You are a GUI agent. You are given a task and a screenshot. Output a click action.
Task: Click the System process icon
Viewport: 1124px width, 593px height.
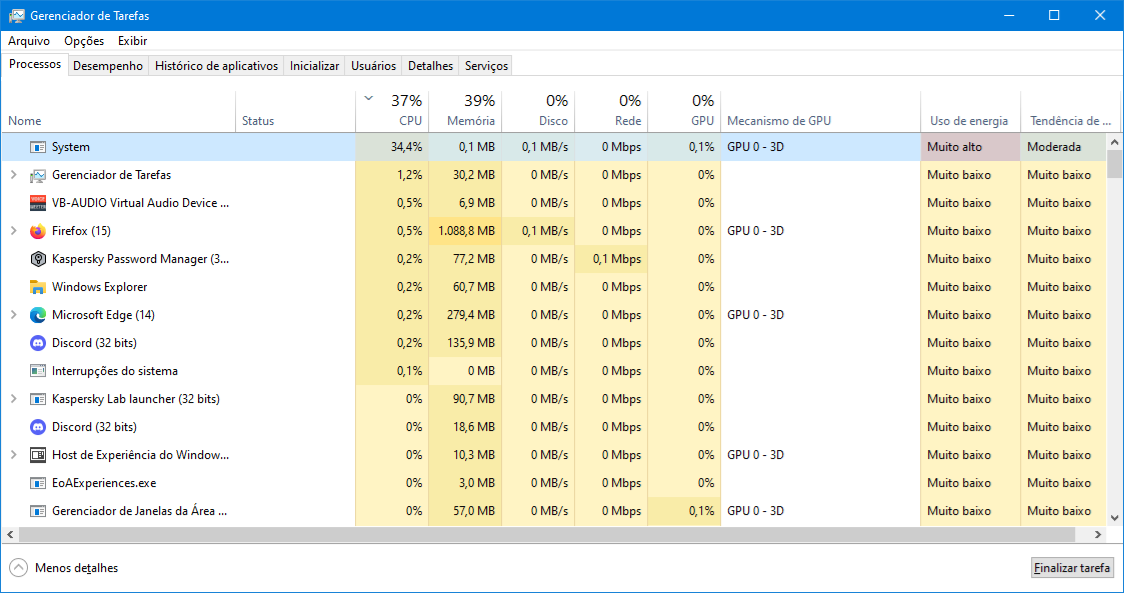point(38,147)
